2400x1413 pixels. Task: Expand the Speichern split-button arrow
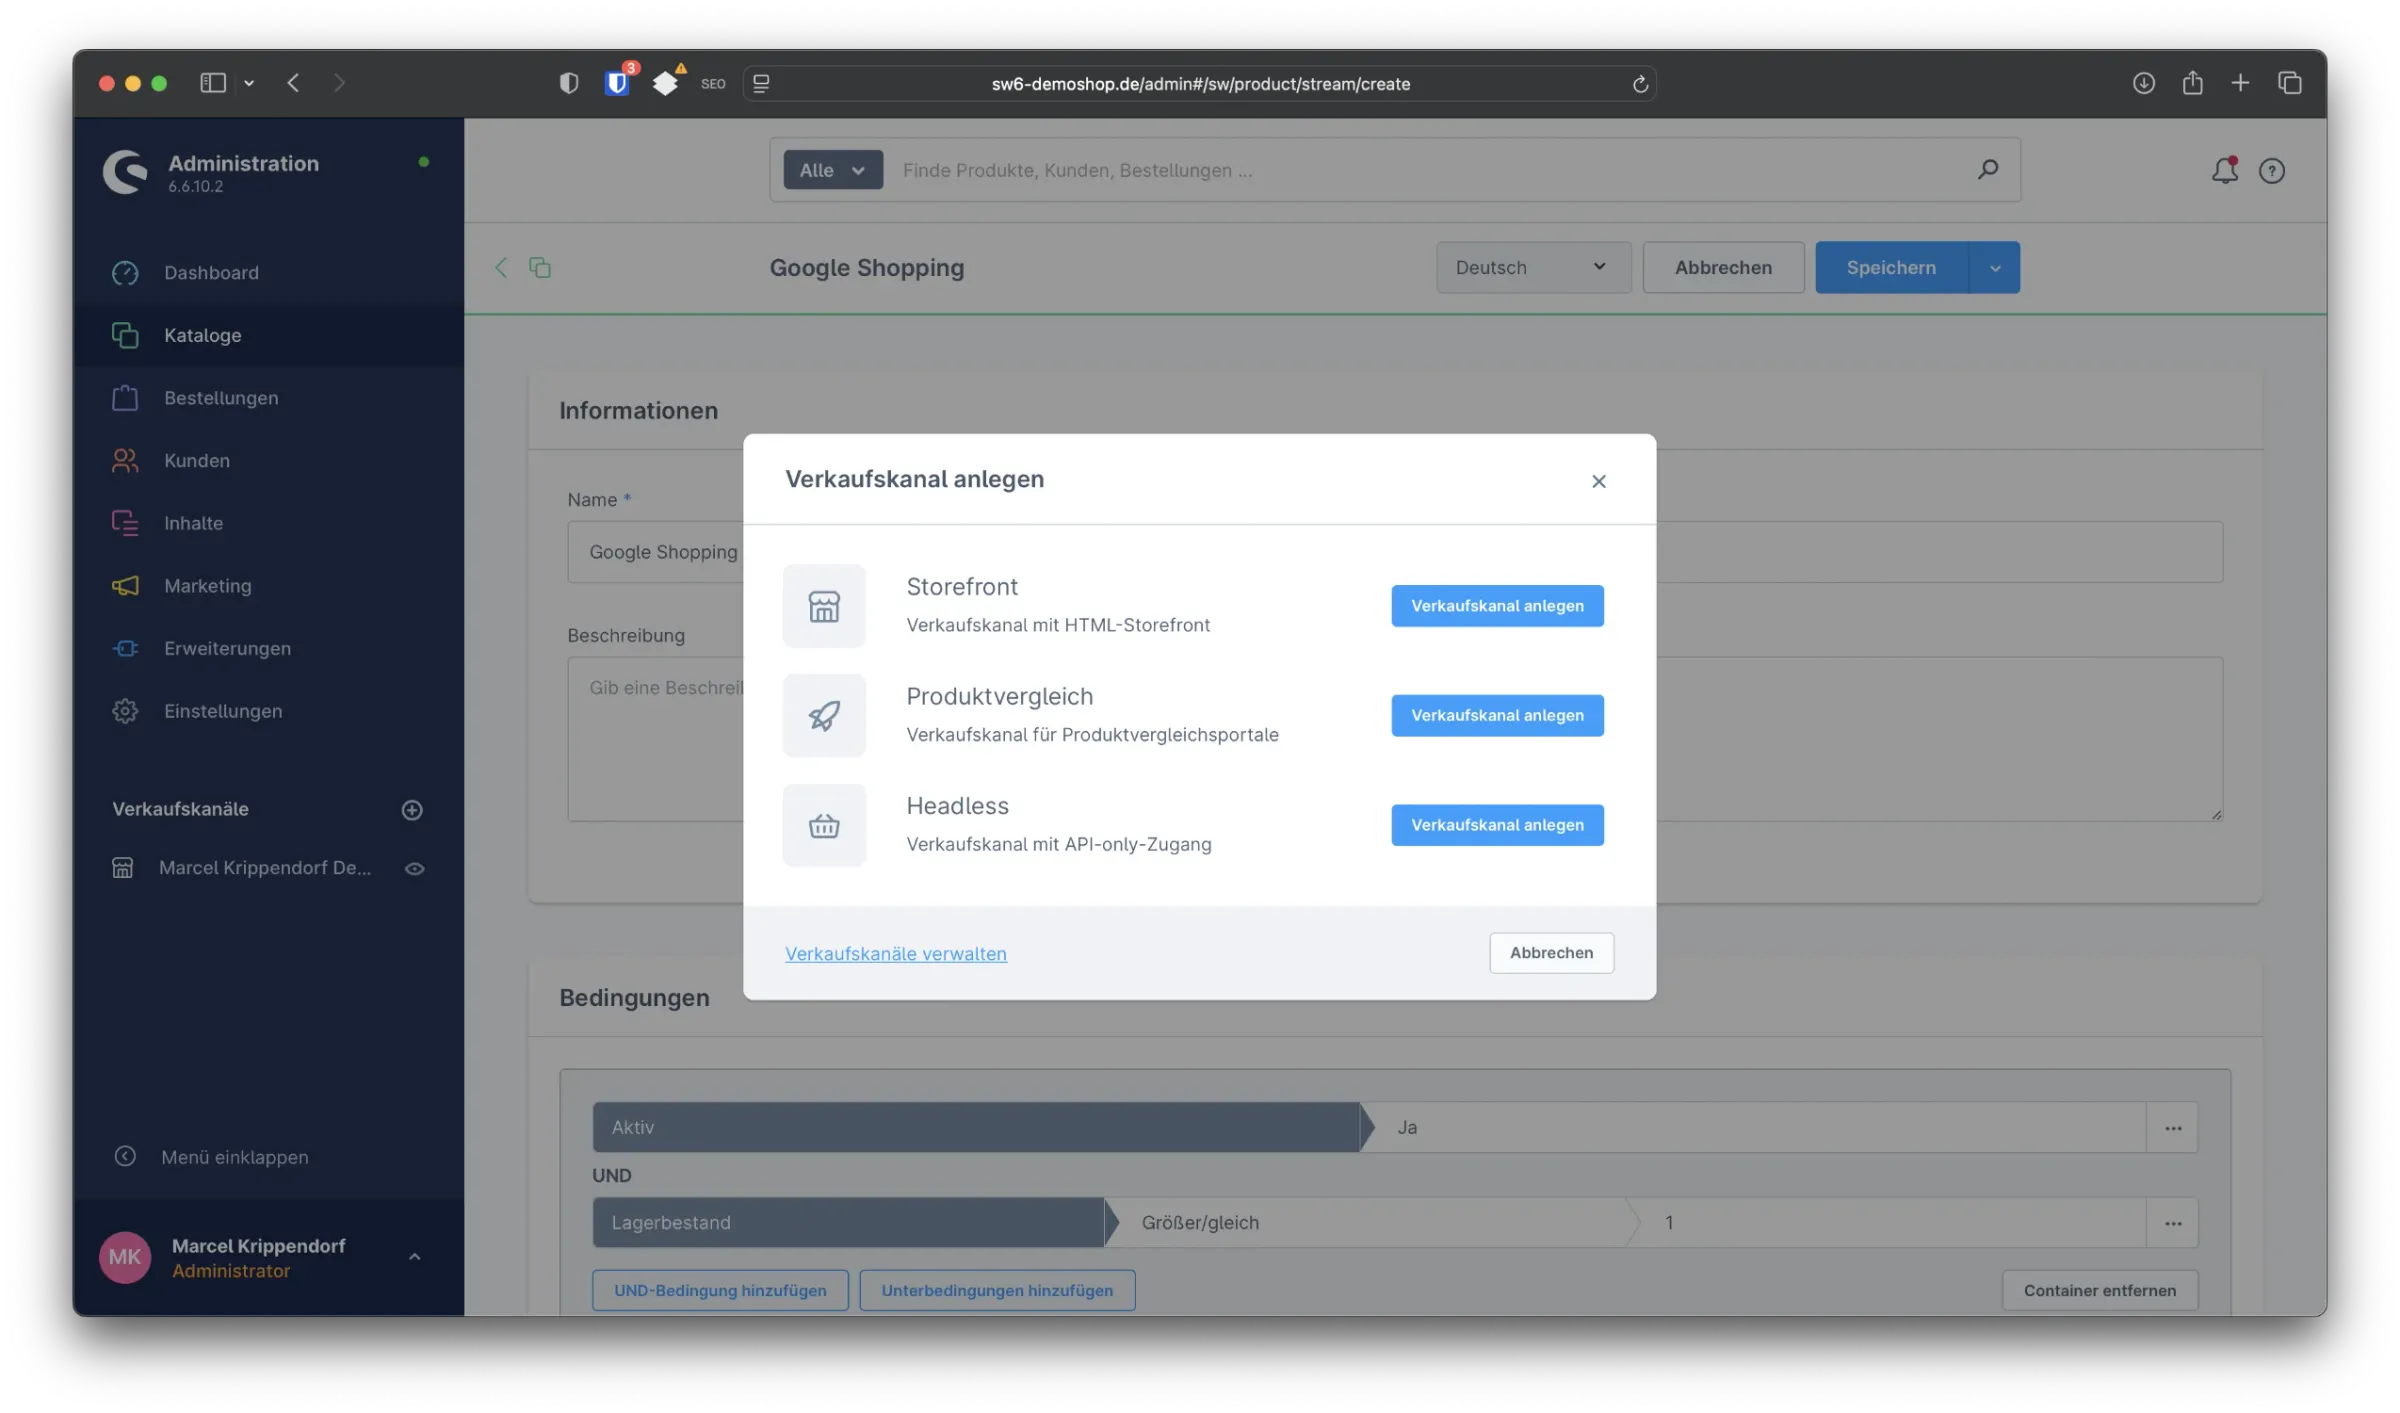(1996, 267)
